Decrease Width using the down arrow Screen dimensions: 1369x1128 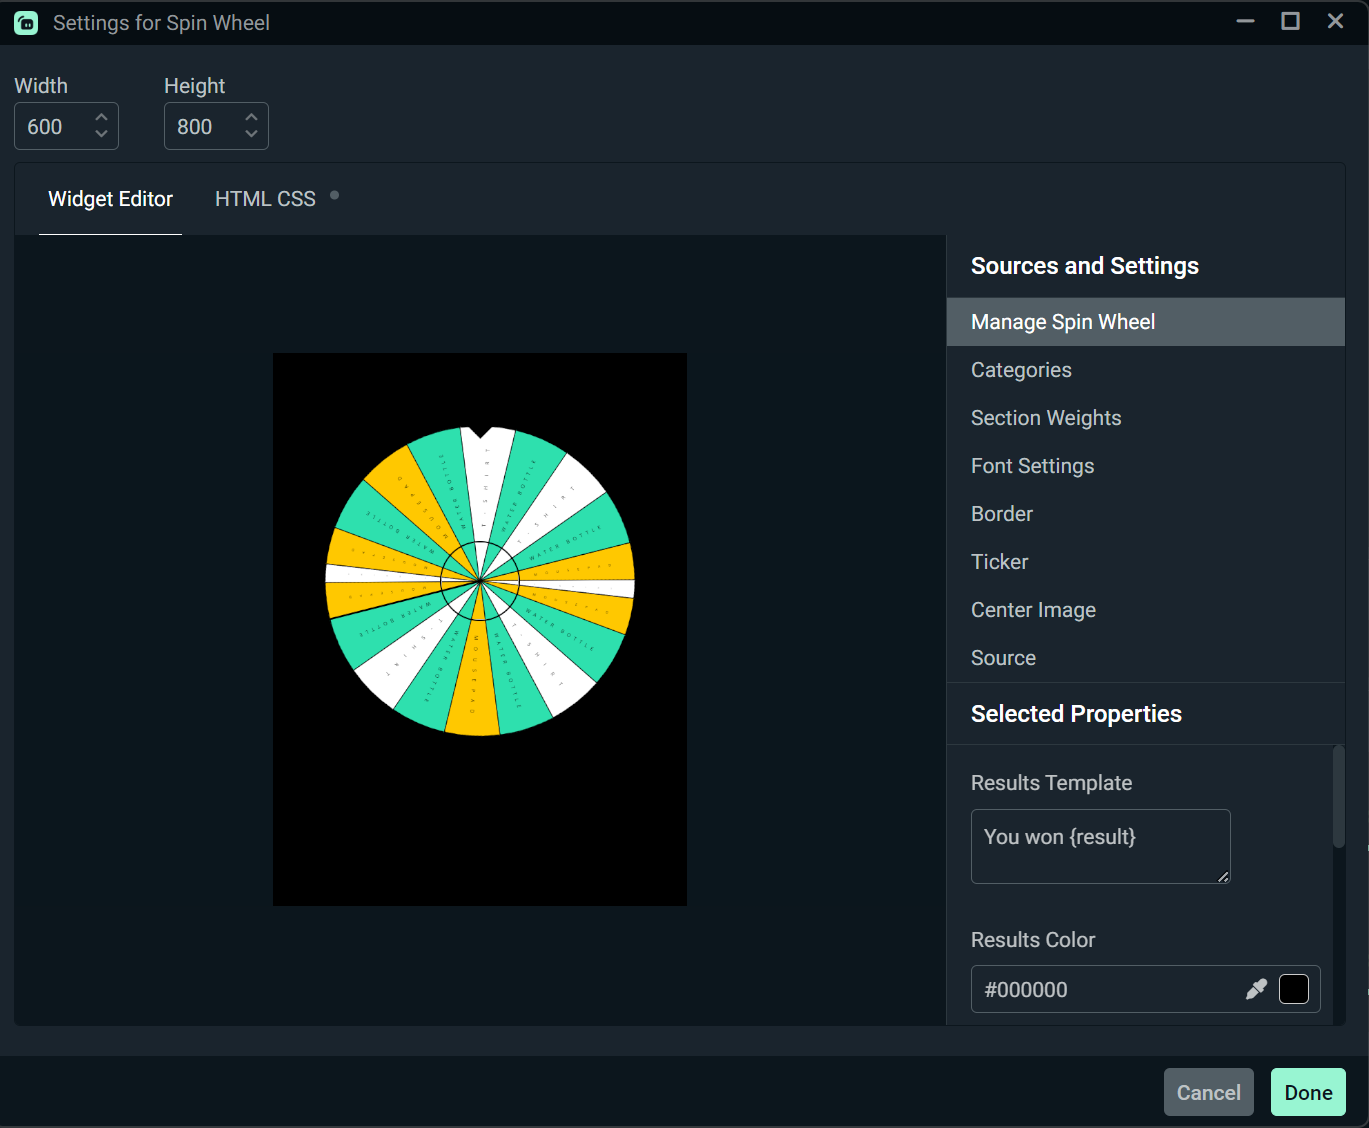(x=101, y=135)
